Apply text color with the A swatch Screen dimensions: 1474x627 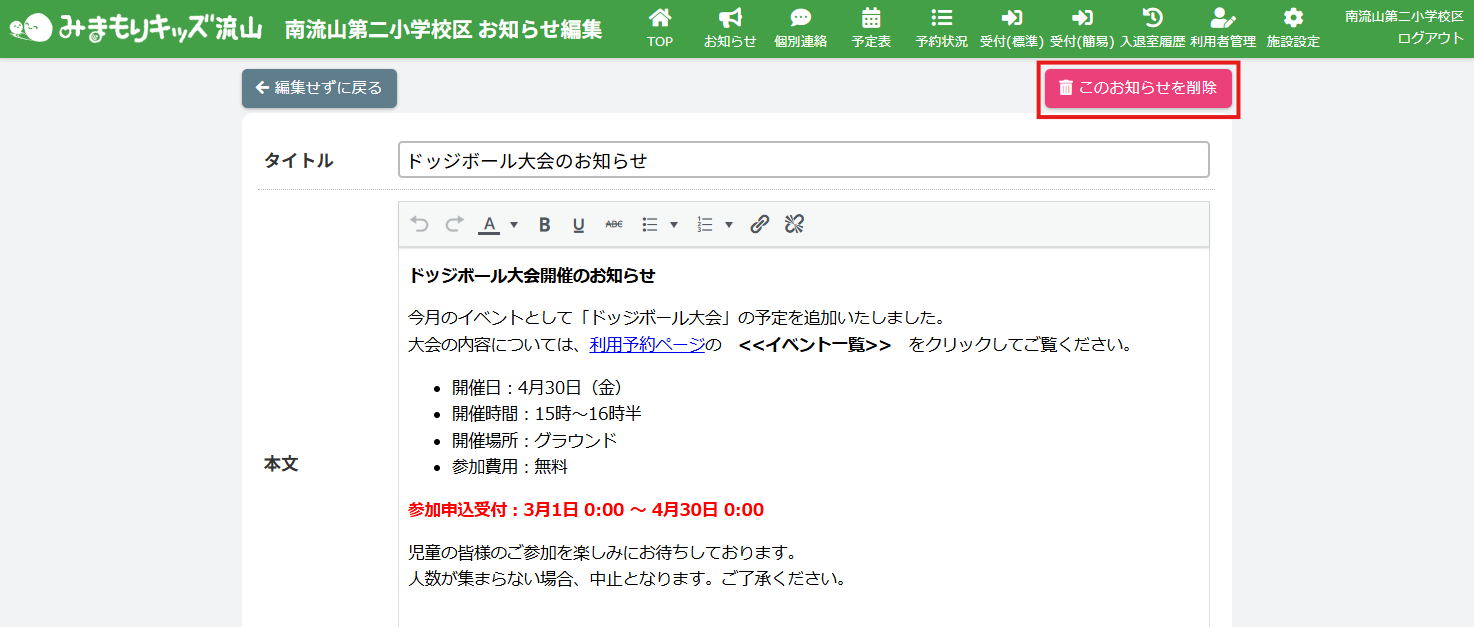pyautogui.click(x=488, y=225)
